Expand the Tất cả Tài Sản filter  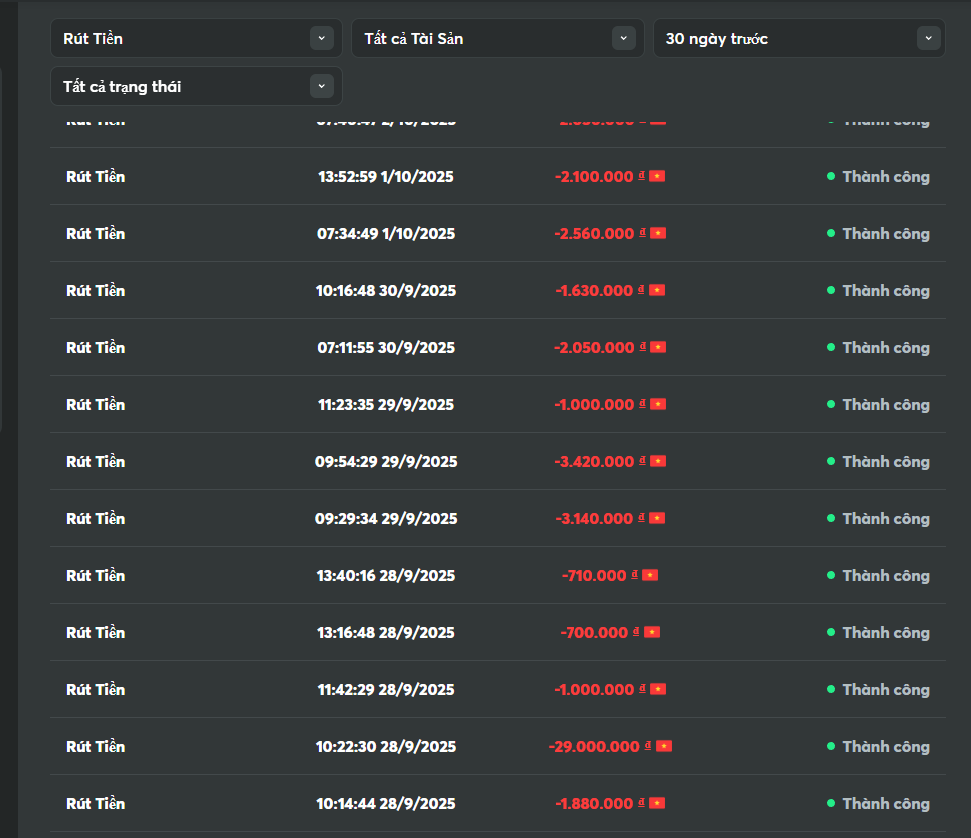(497, 39)
